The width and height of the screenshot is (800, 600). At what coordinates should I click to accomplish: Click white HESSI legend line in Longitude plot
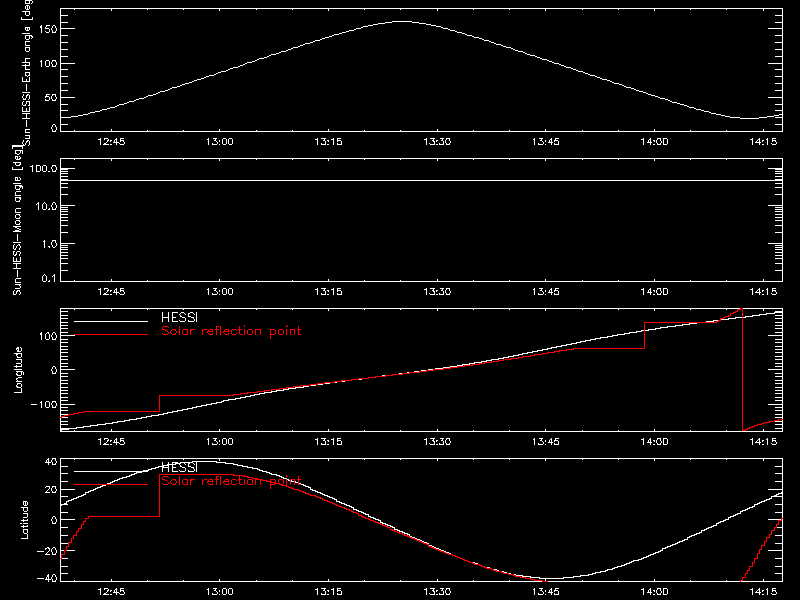tap(111, 321)
